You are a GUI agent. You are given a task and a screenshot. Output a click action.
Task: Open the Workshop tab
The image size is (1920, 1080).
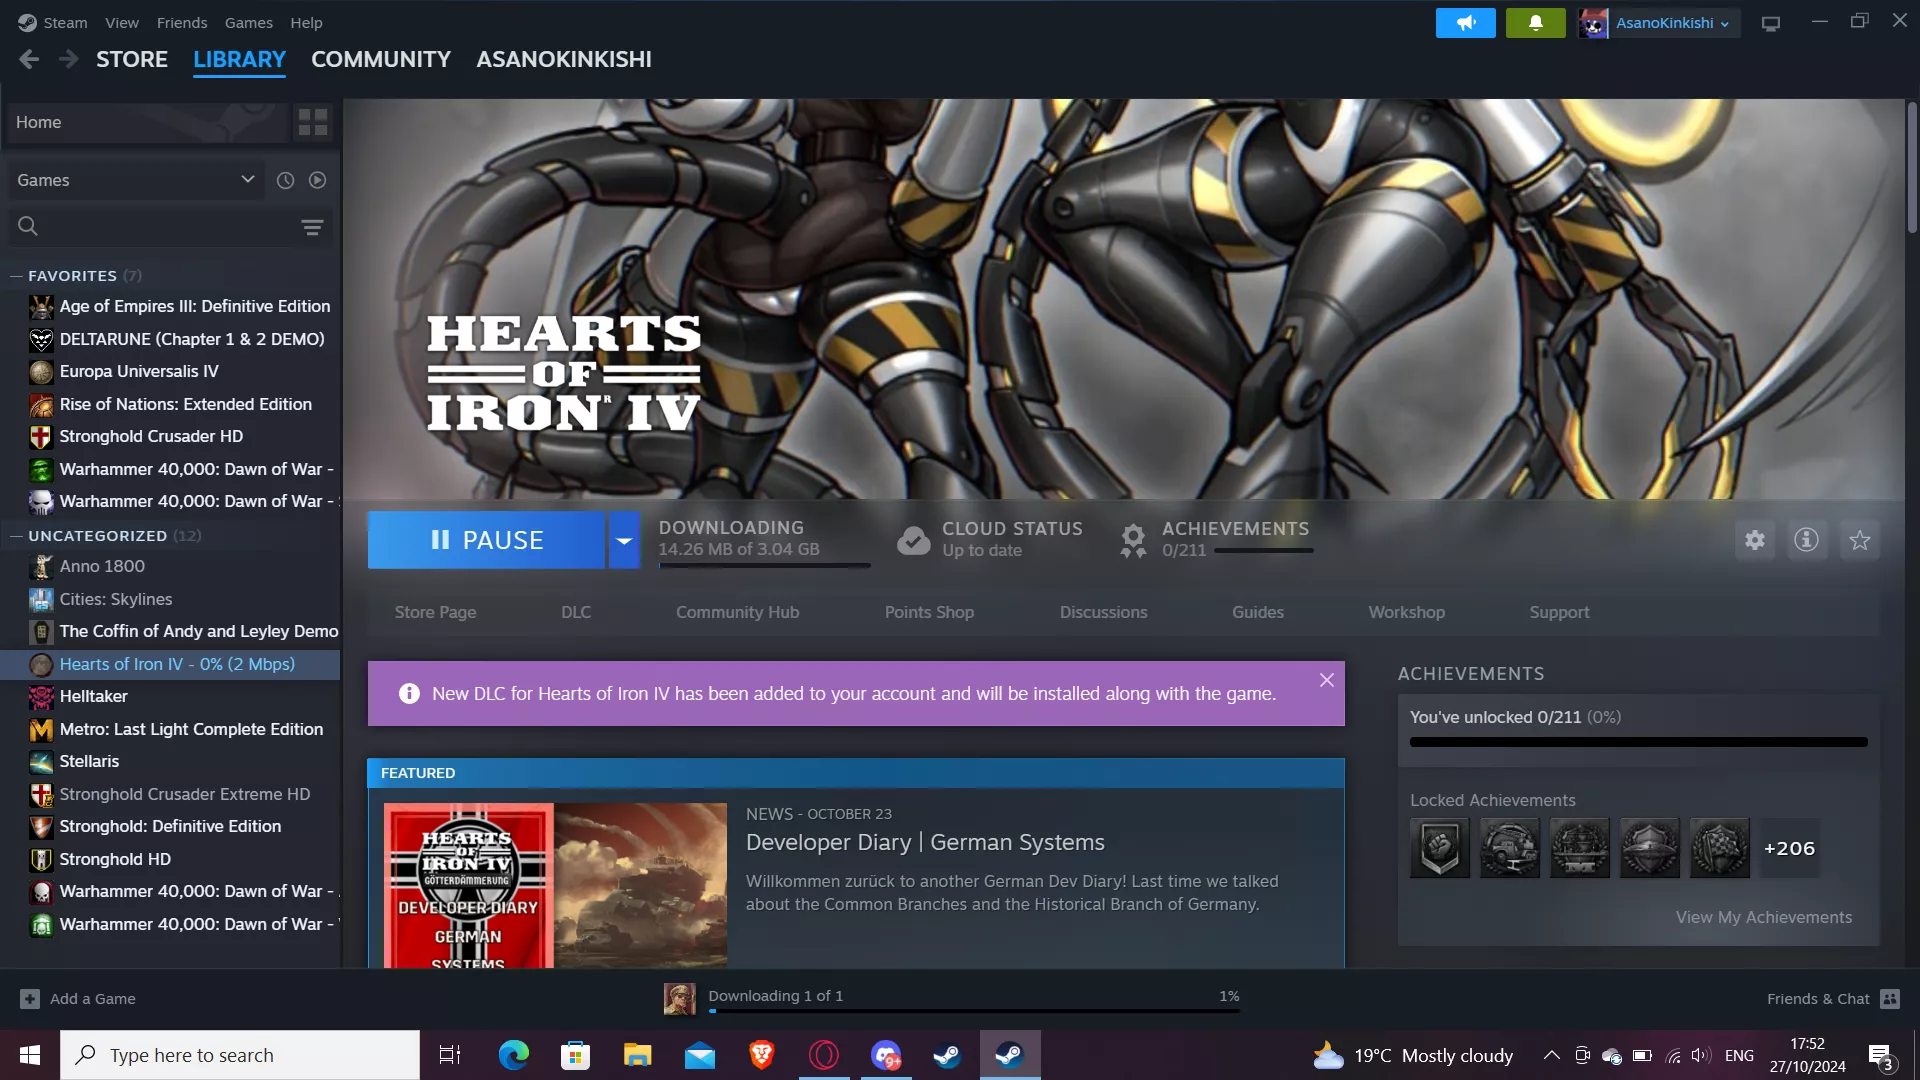pos(1406,612)
